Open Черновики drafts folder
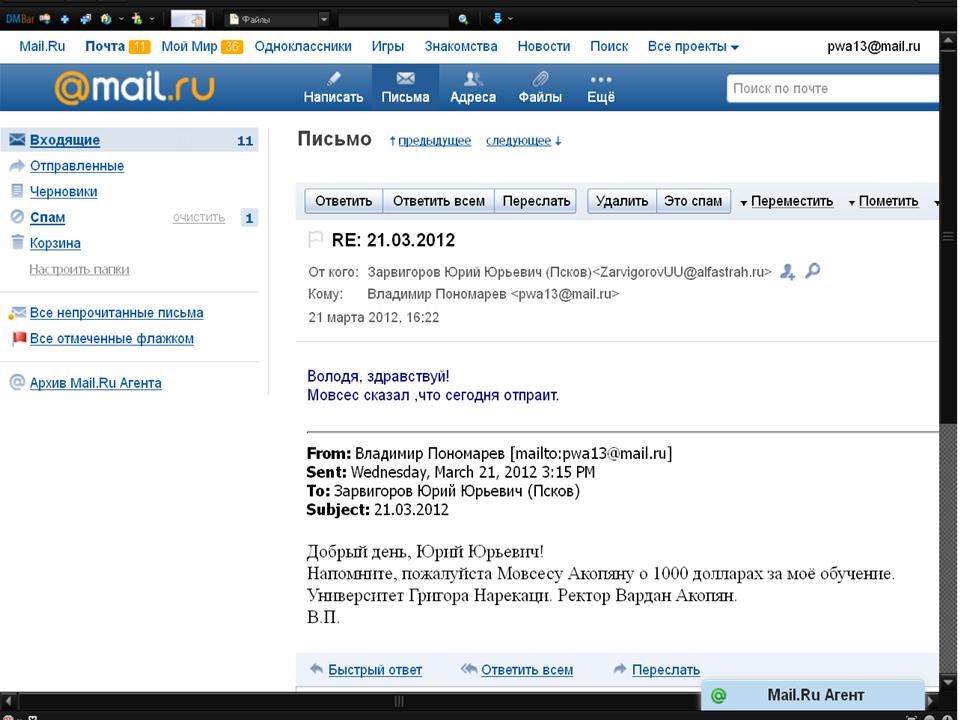 coord(64,192)
